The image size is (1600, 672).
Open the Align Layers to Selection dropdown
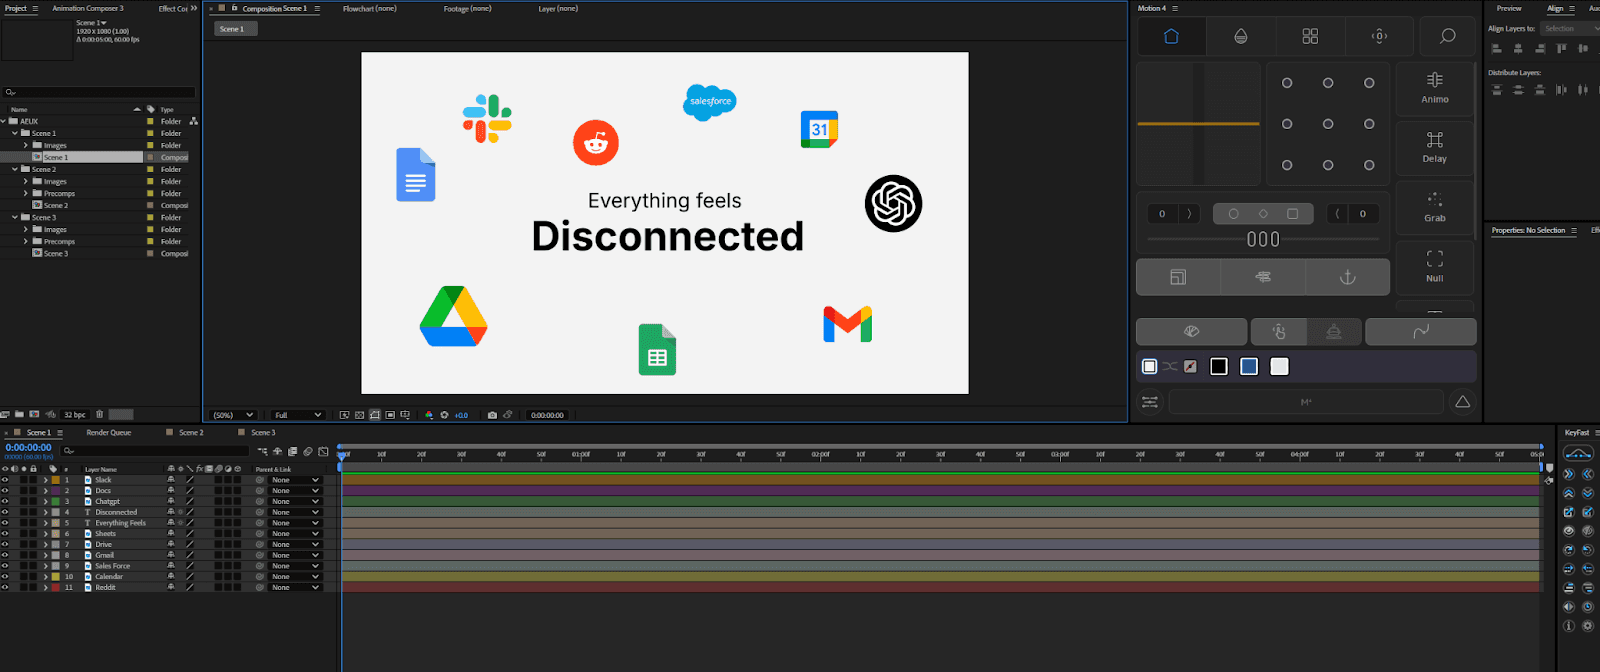coord(1568,29)
